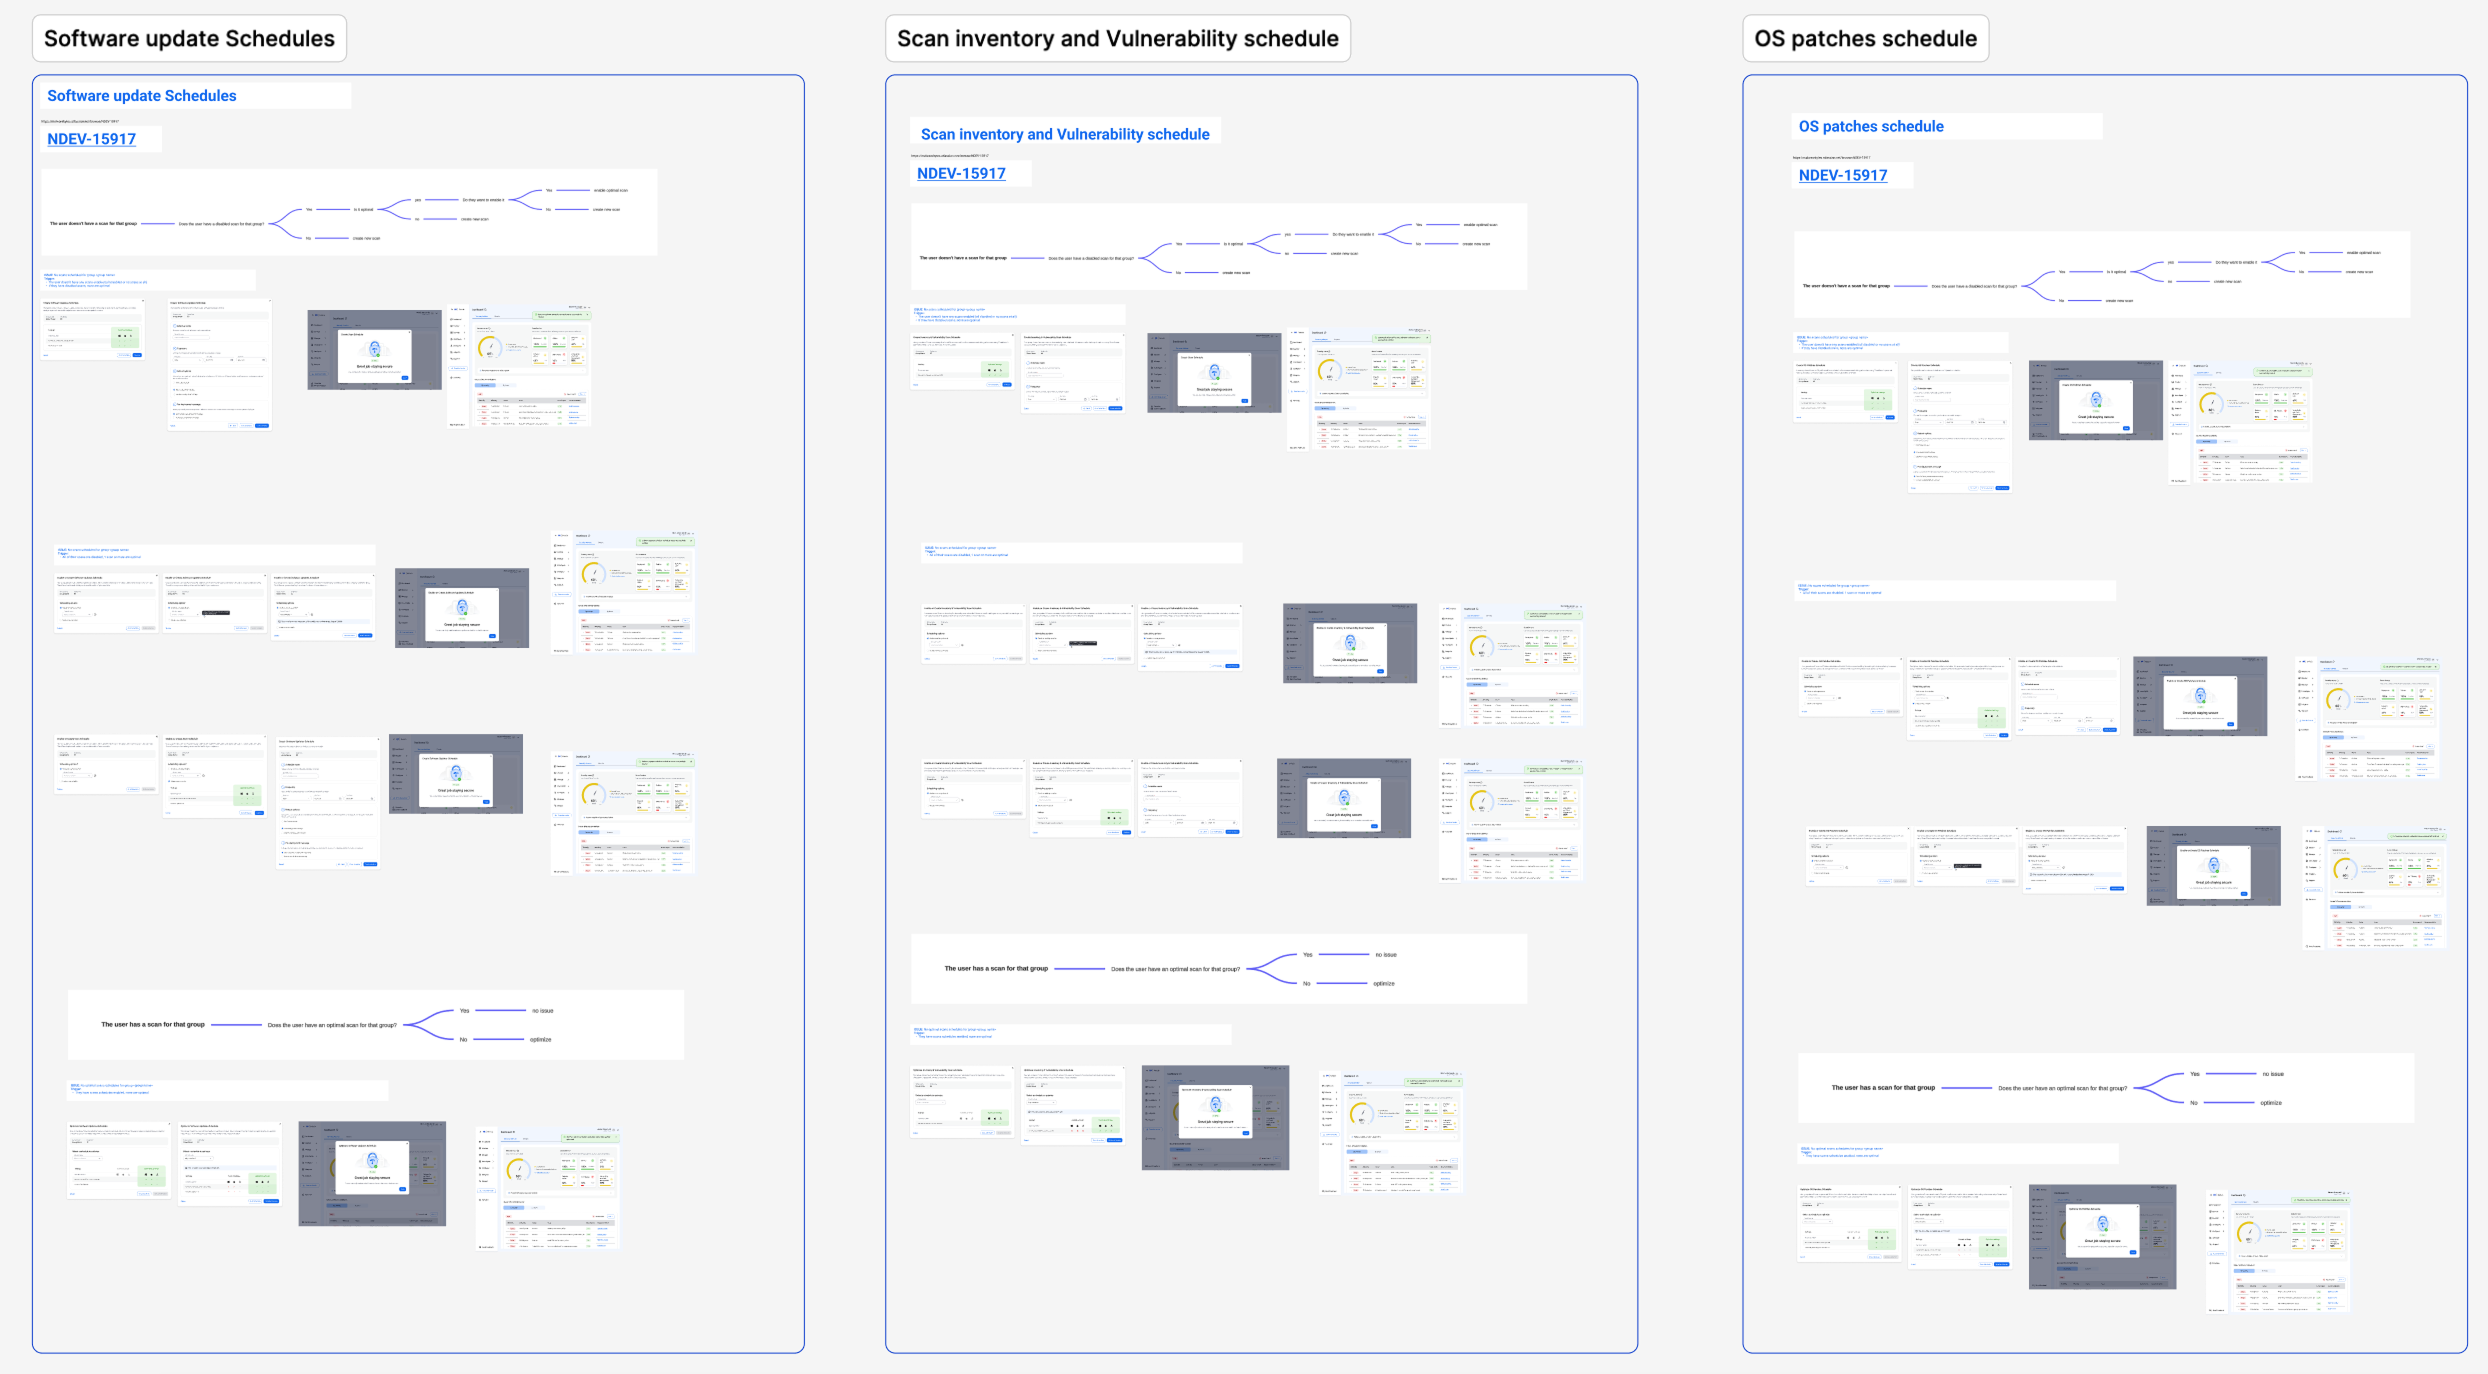Viewport: 2488px width, 1374px height.
Task: Select 'Does the user have an optimal scan' text in Scan inventory section
Action: (1175, 969)
